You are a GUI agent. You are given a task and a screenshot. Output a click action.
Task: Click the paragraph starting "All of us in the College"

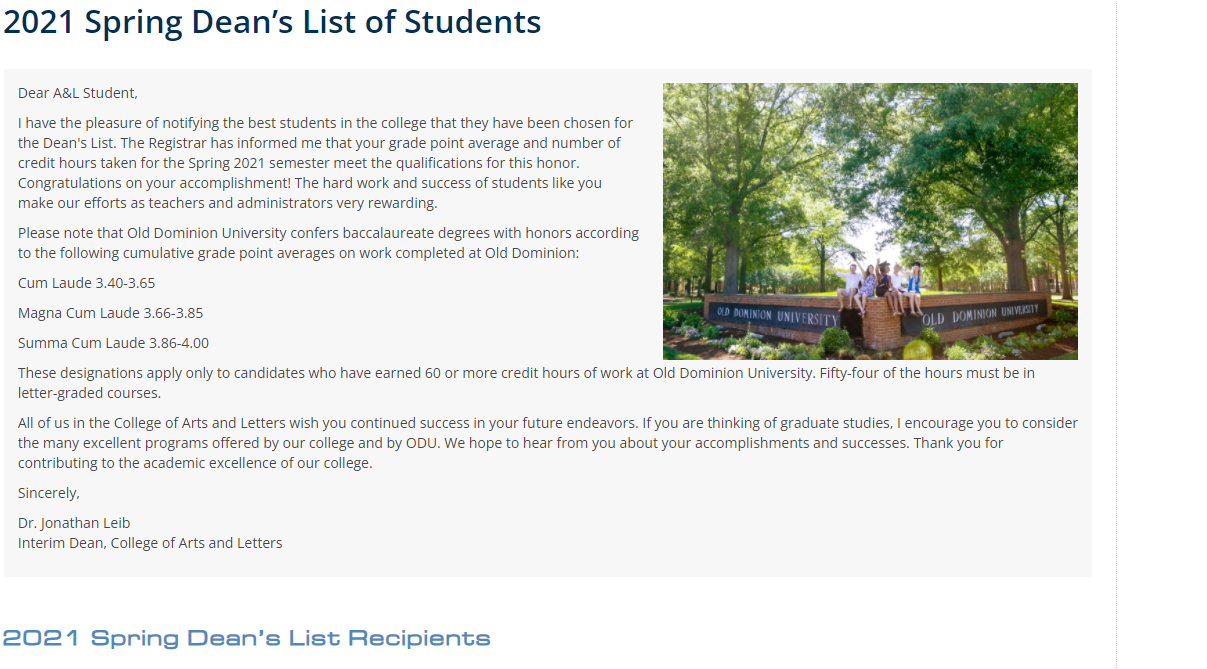click(x=548, y=443)
